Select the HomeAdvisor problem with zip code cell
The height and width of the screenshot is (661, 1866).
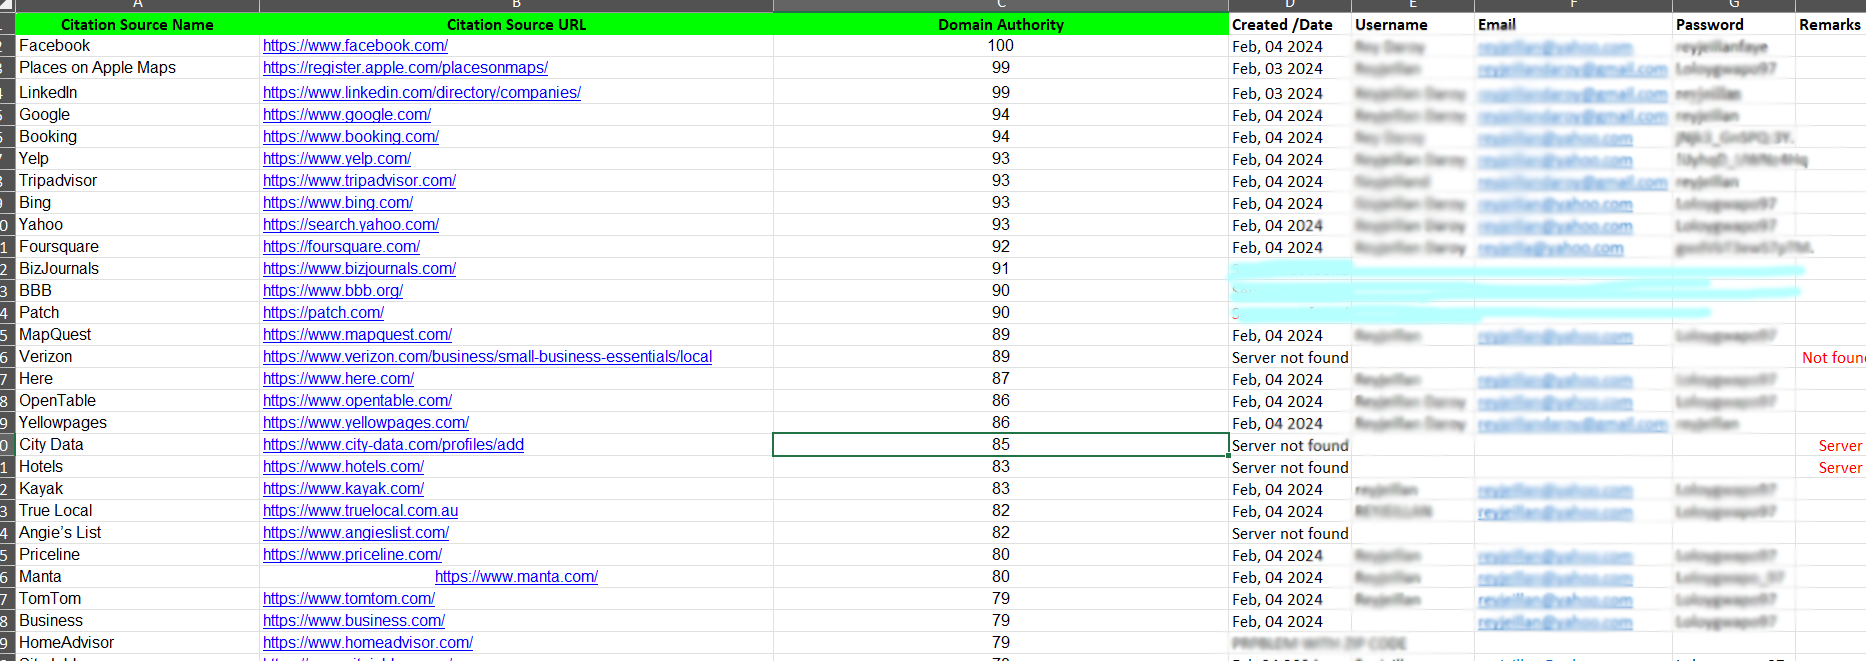pos(1320,643)
